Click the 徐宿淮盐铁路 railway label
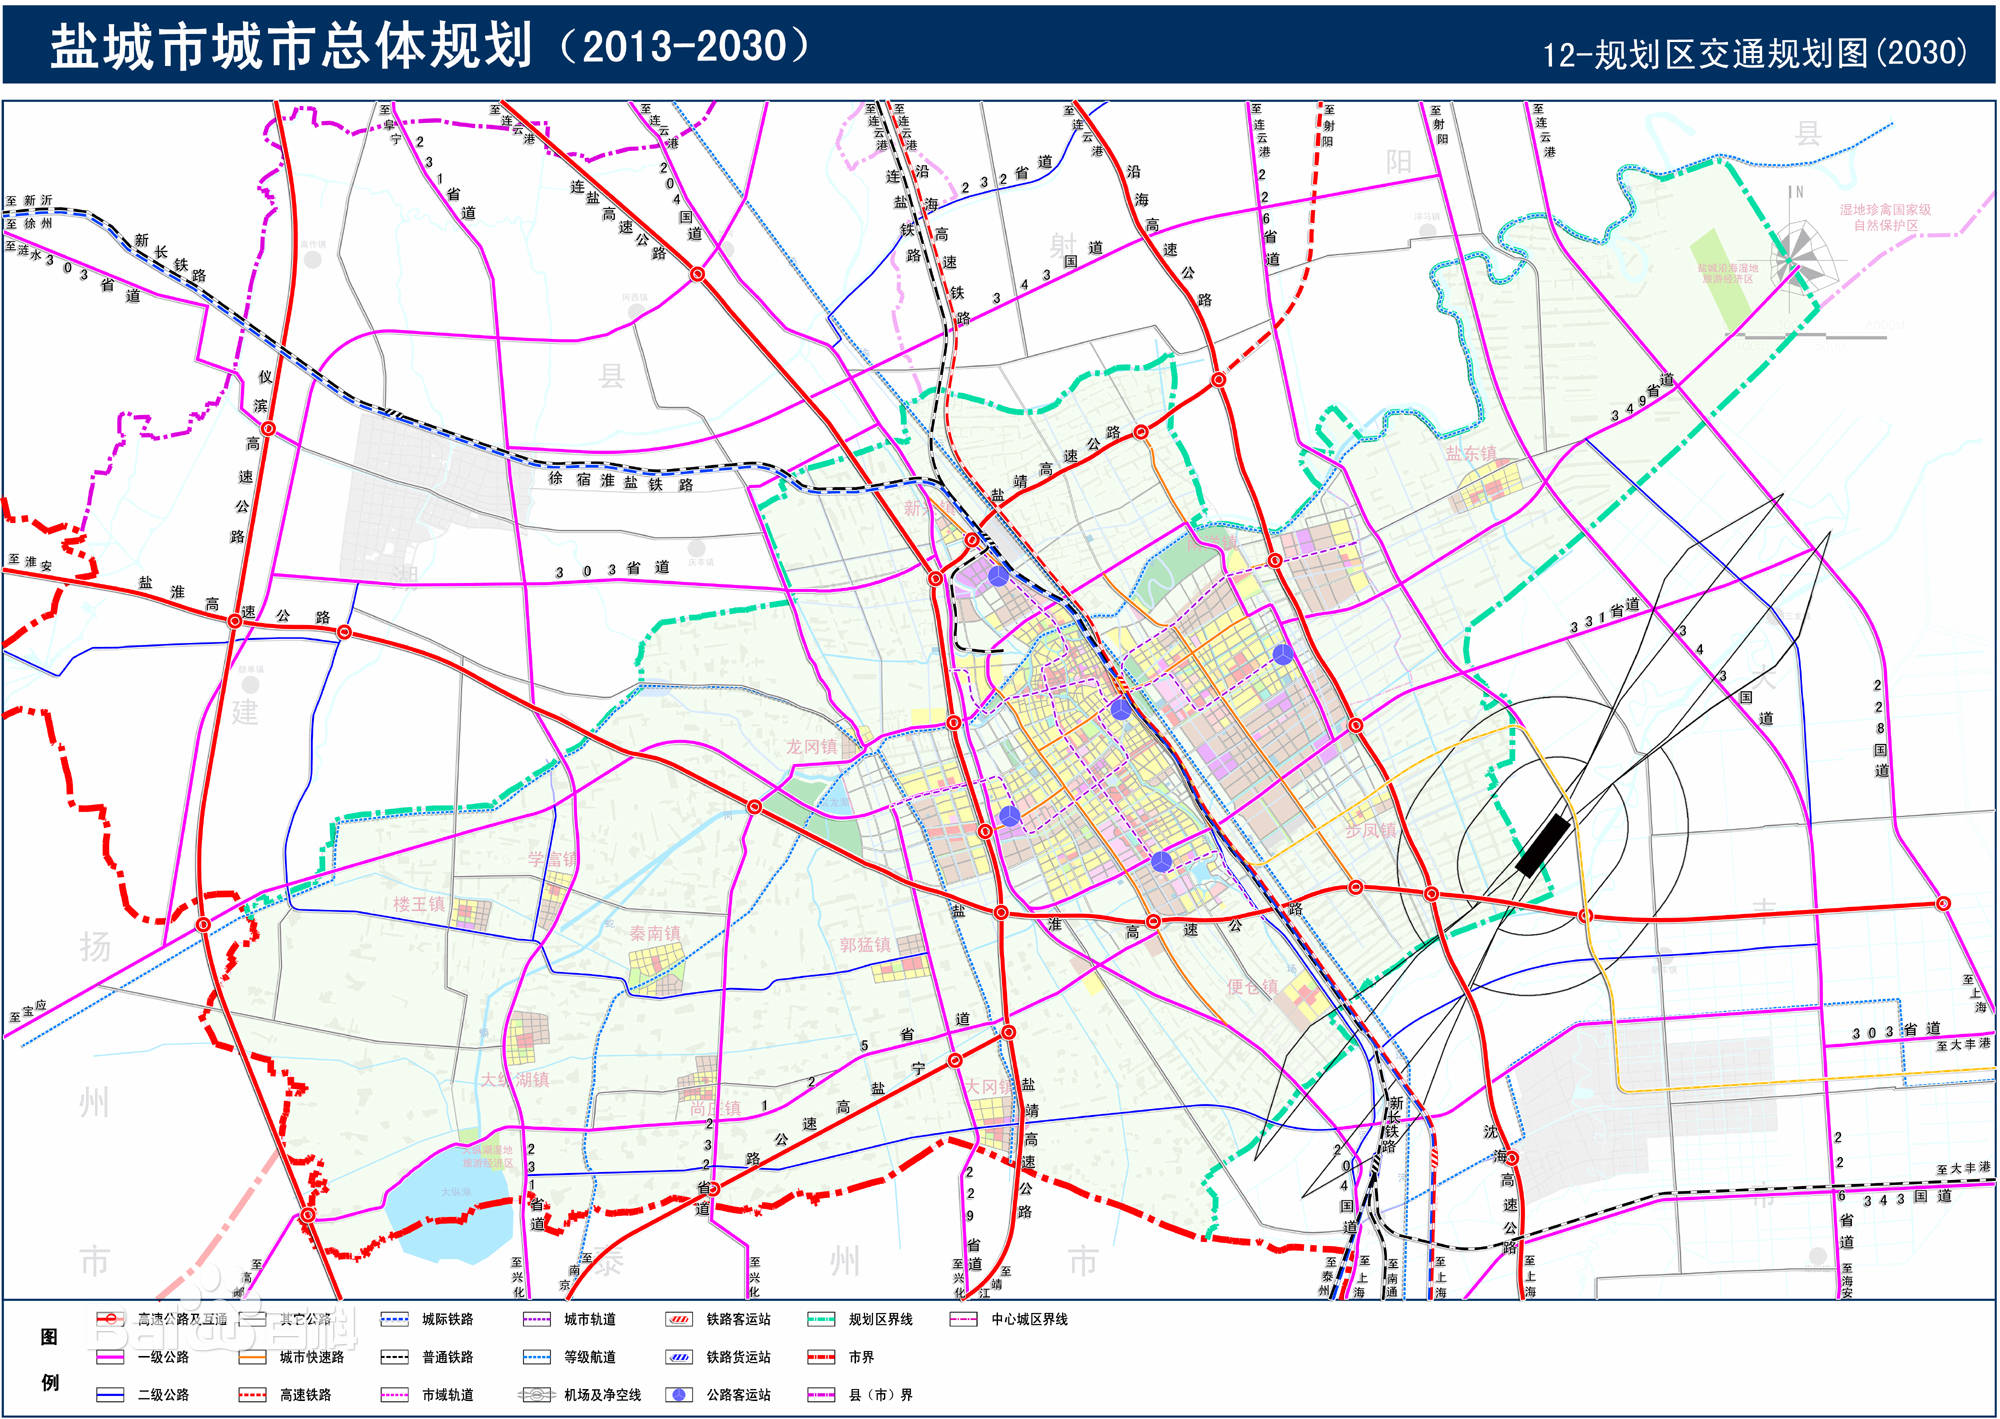The image size is (2000, 1419). point(621,481)
